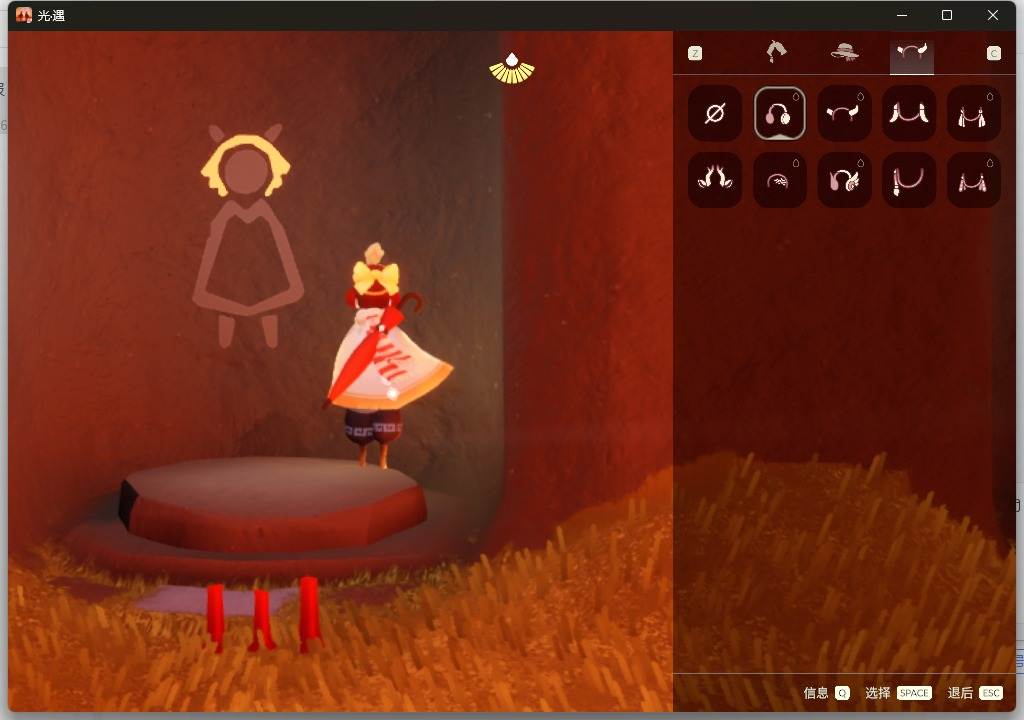This screenshot has width=1024, height=720.
Task: Maximize the 光遇 game window
Action: click(x=947, y=15)
